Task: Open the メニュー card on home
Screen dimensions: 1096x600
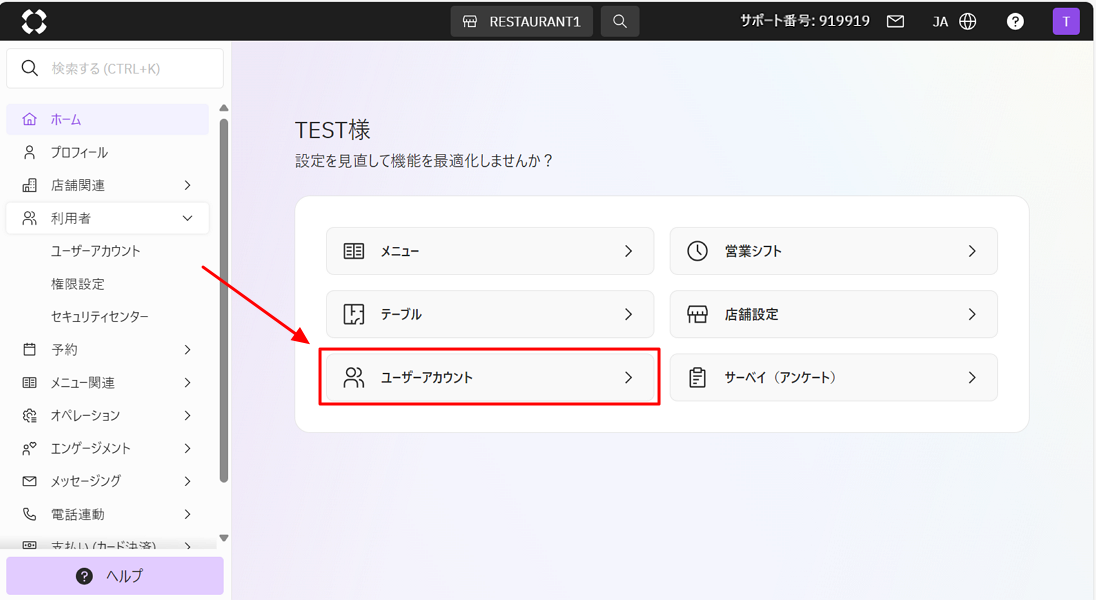Action: click(x=490, y=251)
